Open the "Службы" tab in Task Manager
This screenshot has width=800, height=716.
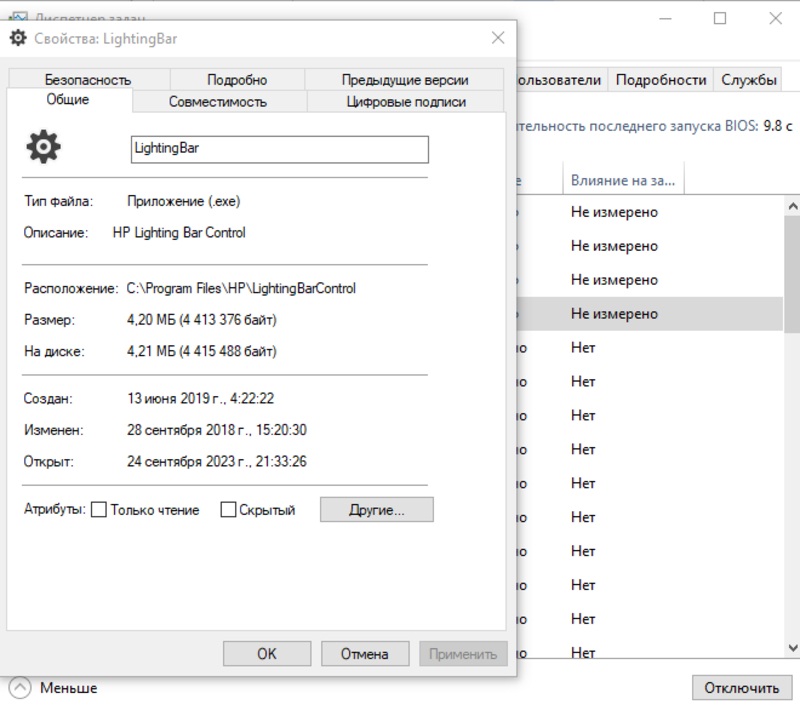749,80
